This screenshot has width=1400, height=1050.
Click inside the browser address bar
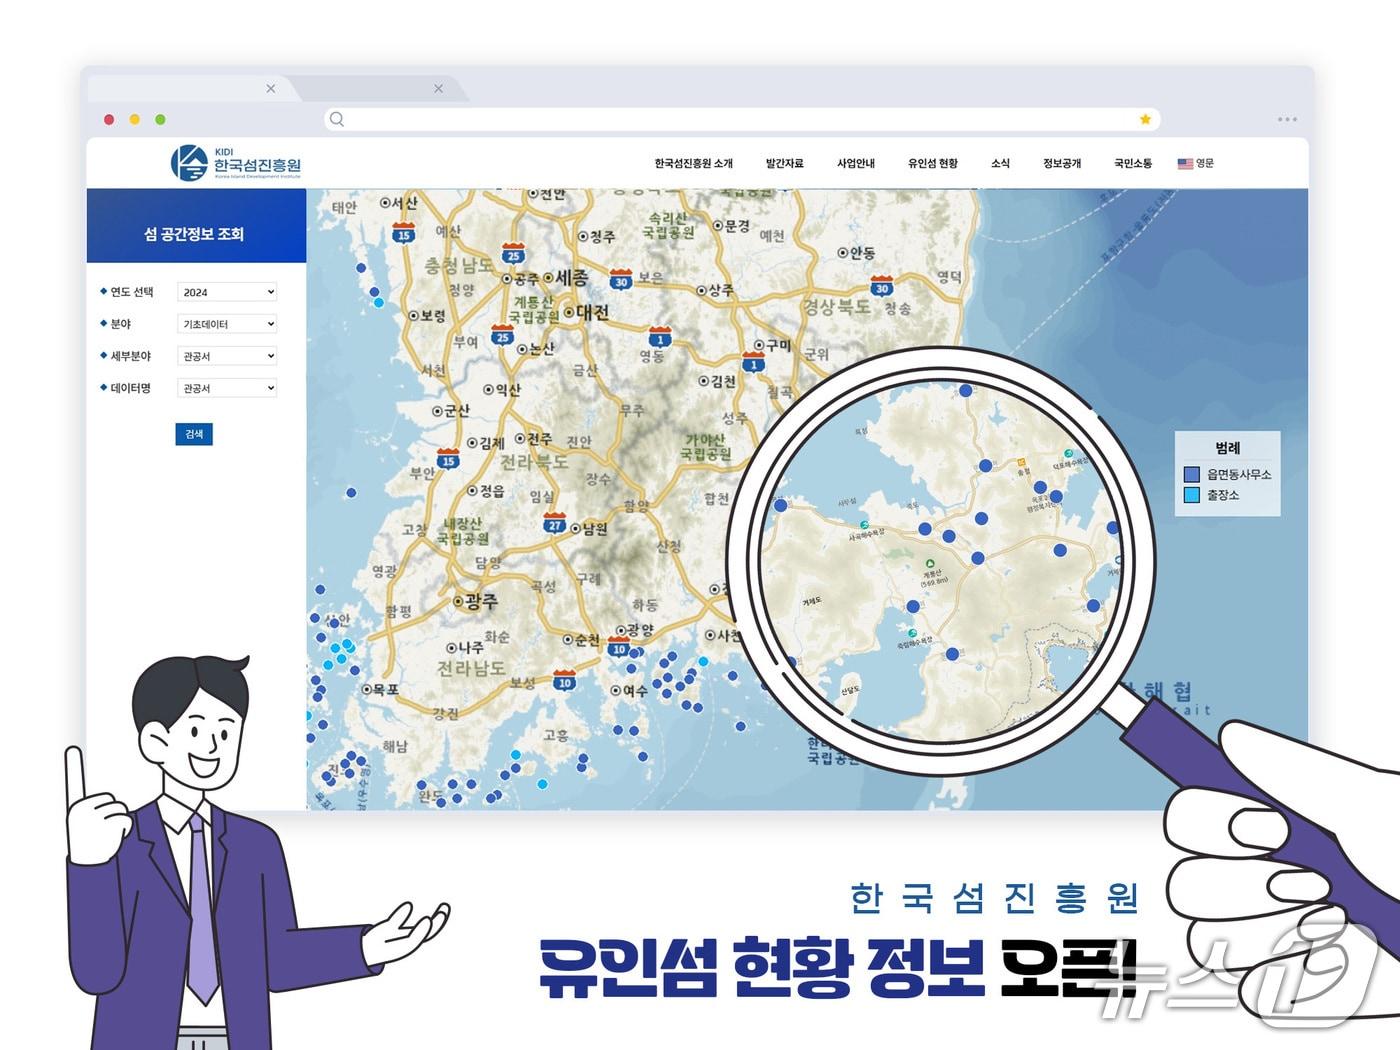coord(700,119)
